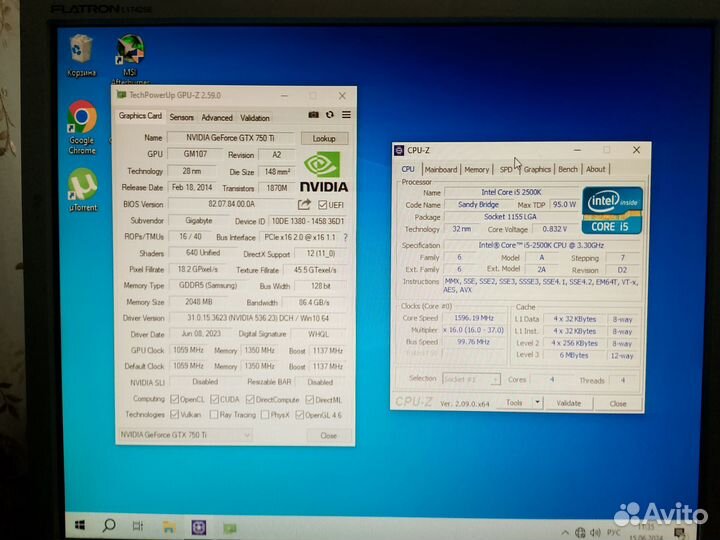Toggle the OpenGL 4.6 checkbox

[299, 415]
